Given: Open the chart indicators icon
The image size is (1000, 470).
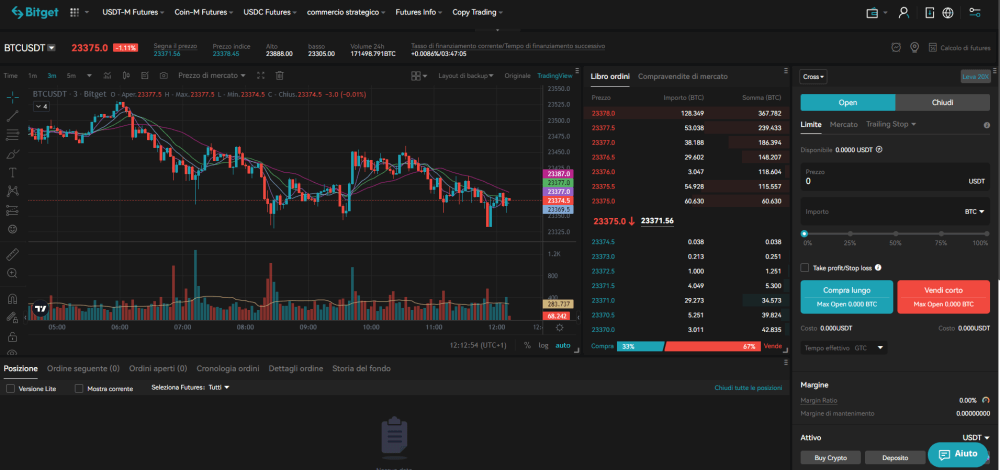Looking at the screenshot, I should (108, 75).
